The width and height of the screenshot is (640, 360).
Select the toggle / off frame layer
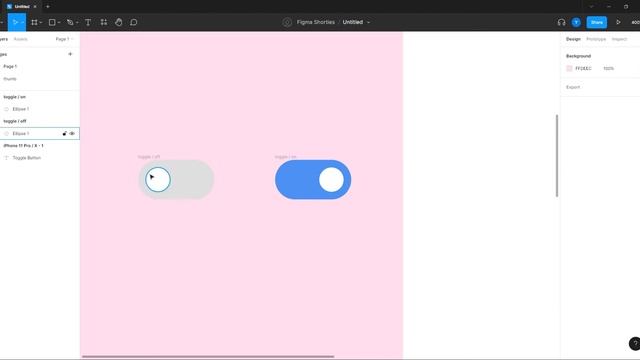click(15, 121)
